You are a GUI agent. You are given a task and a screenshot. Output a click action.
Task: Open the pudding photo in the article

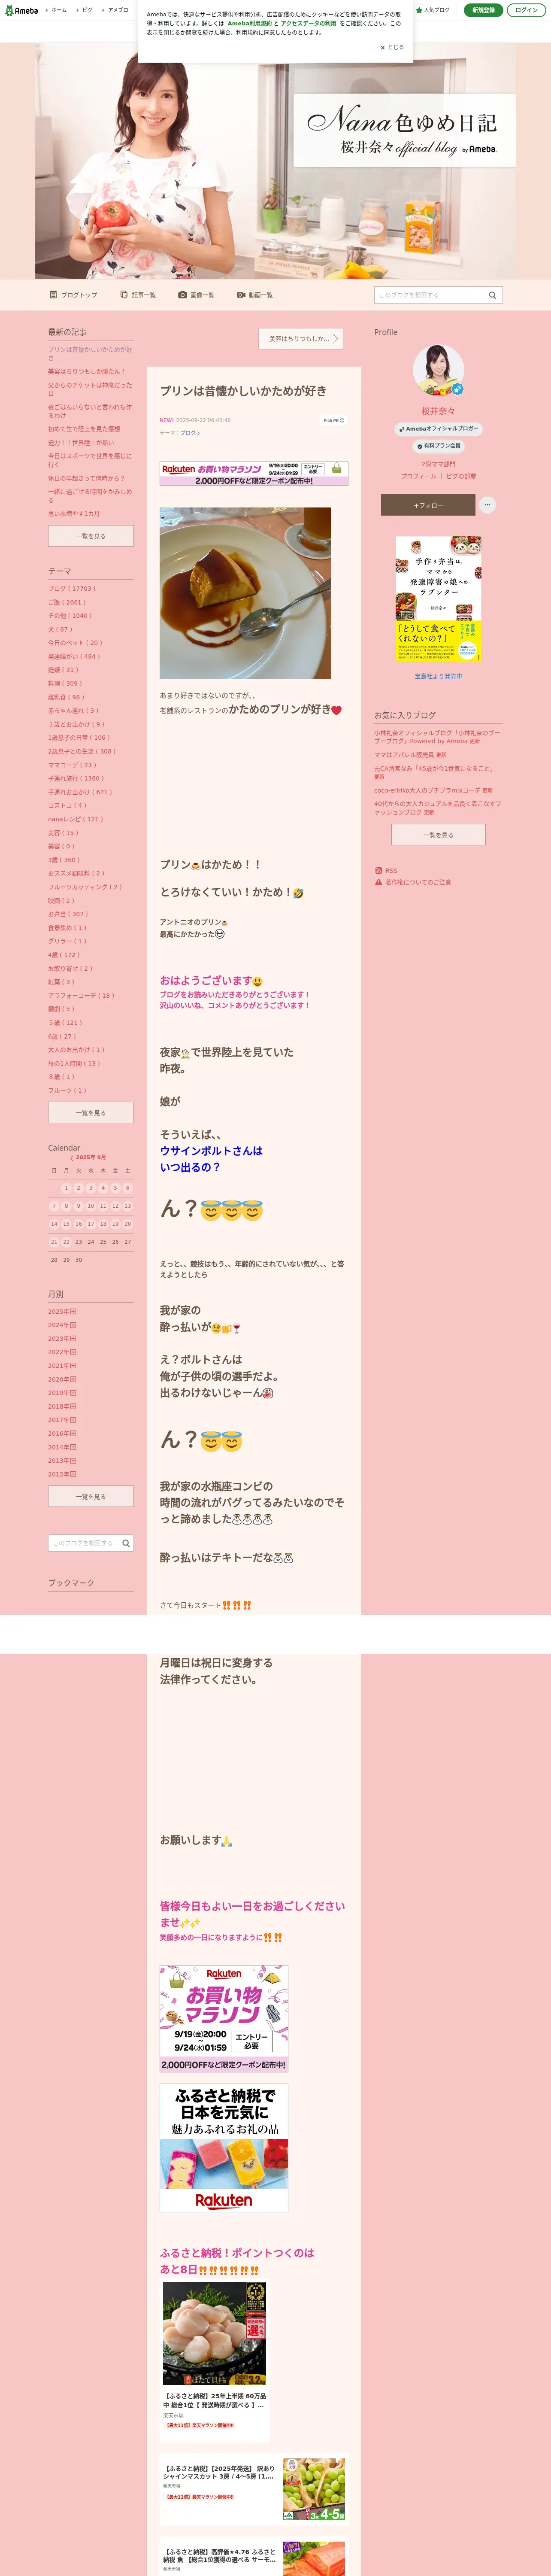tap(245, 593)
